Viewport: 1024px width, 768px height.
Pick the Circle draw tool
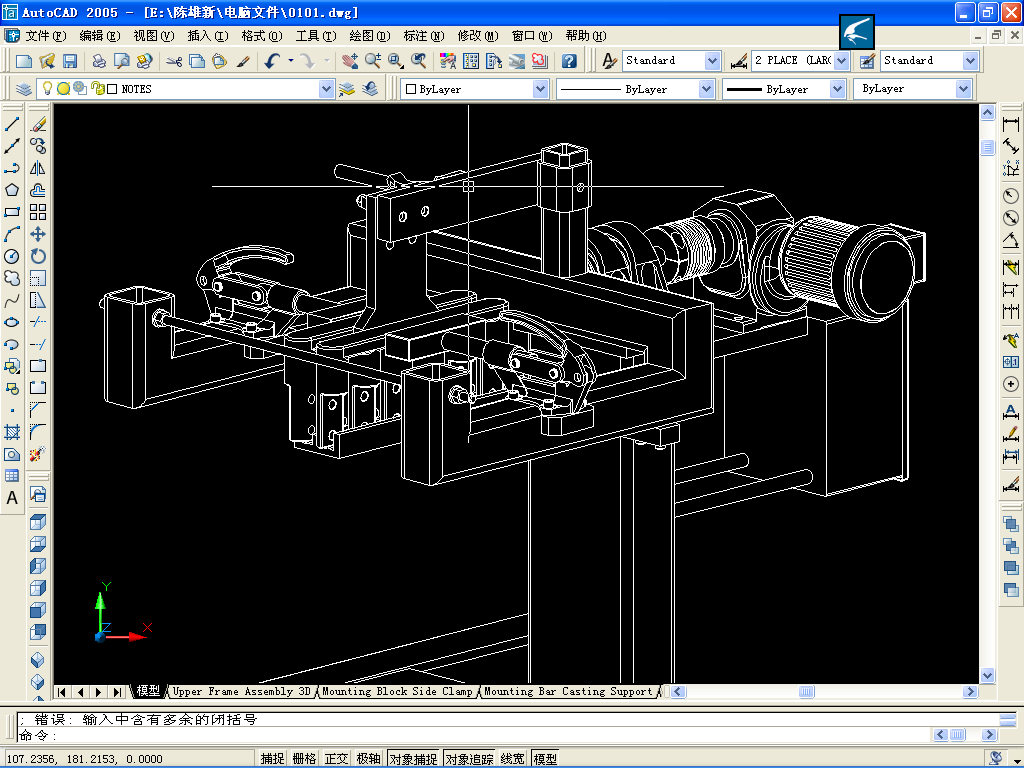pos(12,256)
